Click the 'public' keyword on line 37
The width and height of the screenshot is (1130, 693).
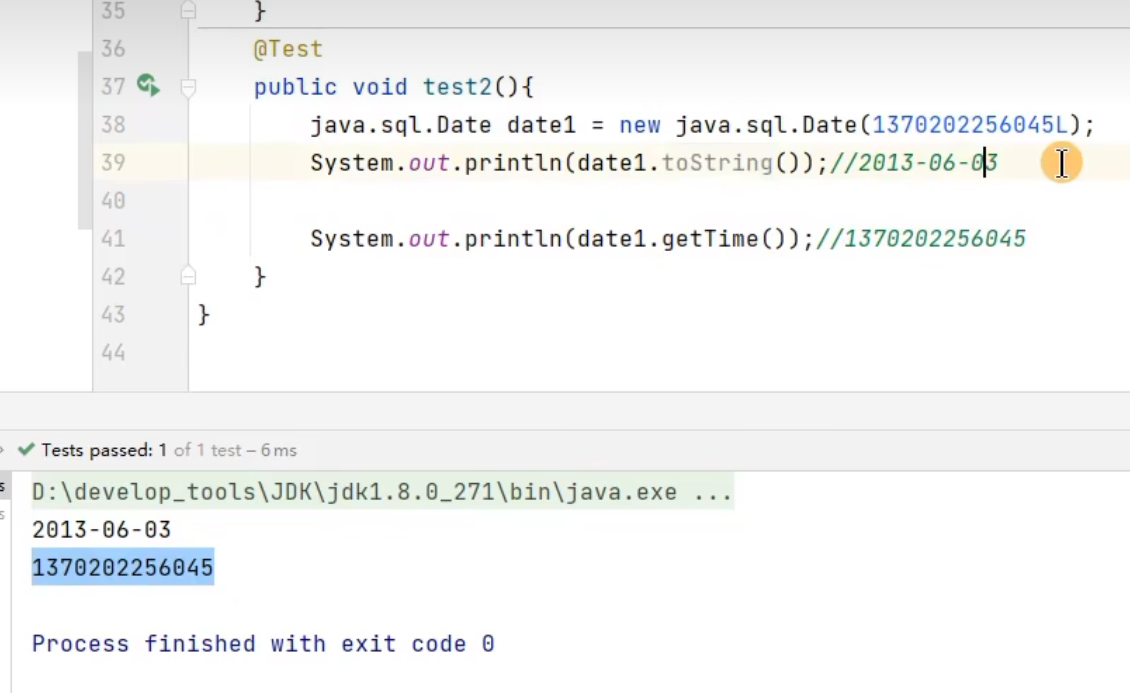point(295,87)
